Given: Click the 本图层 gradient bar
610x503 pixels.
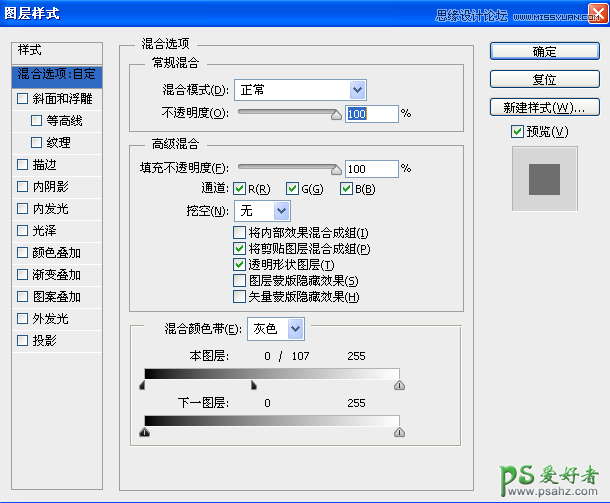Looking at the screenshot, I should tap(272, 374).
